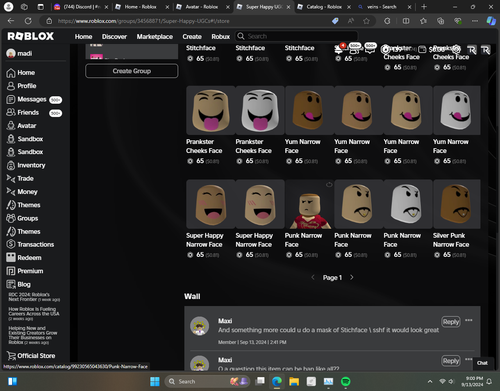Open Inventory from the sidebar

click(x=26, y=165)
